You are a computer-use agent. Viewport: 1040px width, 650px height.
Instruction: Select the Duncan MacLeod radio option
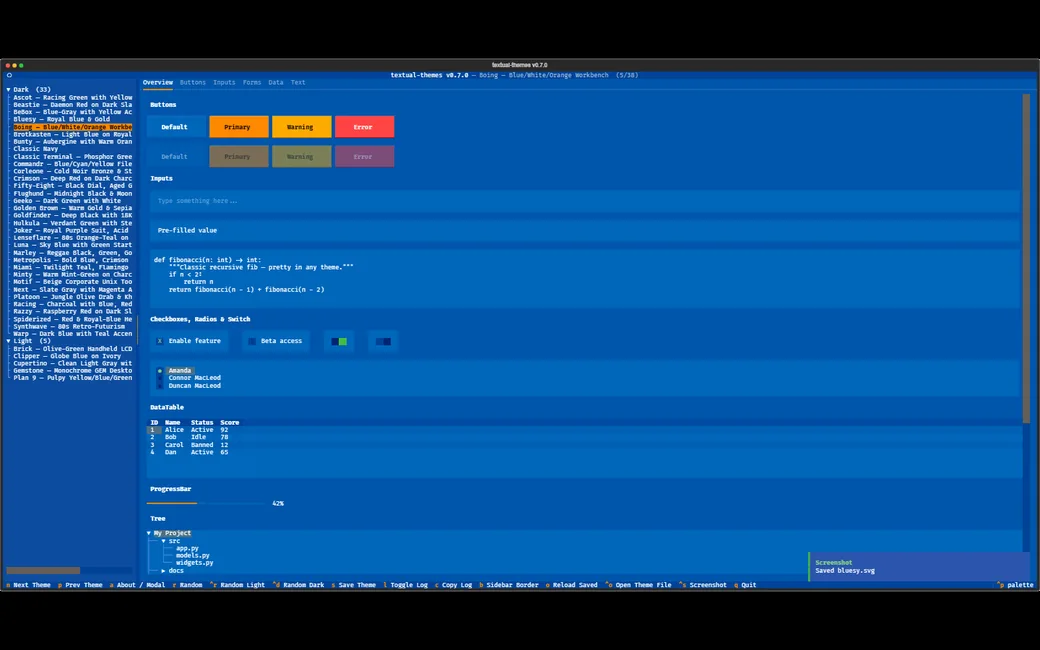pyautogui.click(x=189, y=385)
